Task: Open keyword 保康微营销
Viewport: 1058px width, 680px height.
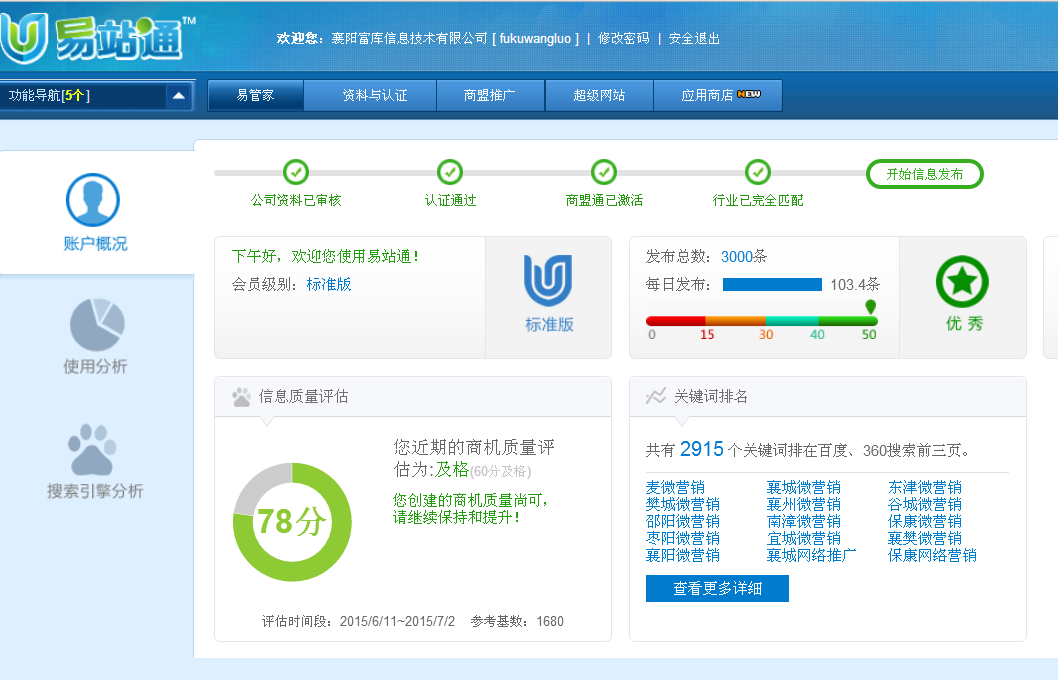Action: [x=924, y=521]
